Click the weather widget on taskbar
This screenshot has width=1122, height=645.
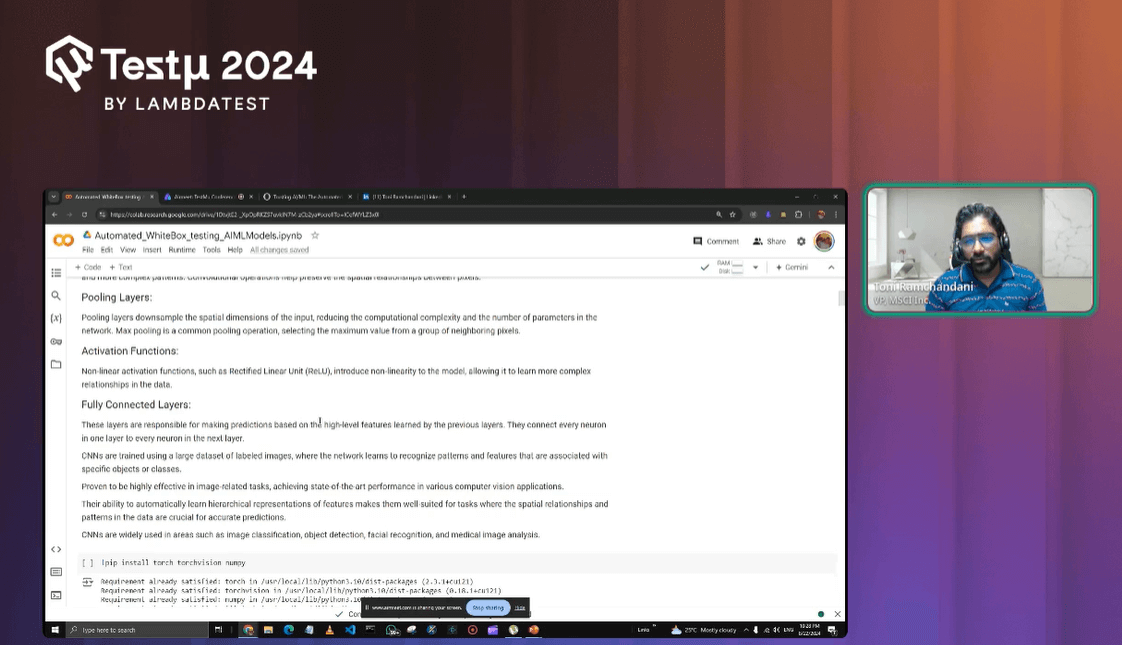click(x=703, y=630)
